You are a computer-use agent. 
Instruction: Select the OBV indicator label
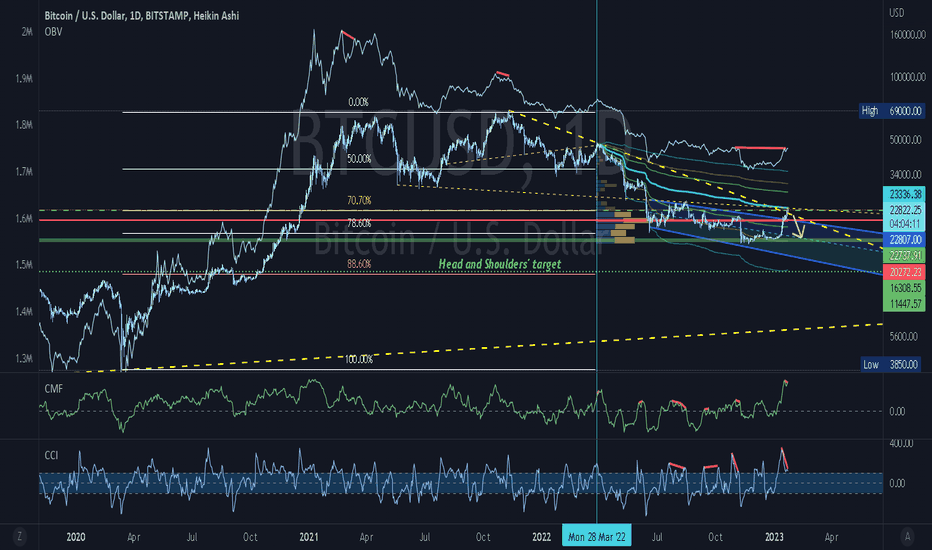coord(53,32)
